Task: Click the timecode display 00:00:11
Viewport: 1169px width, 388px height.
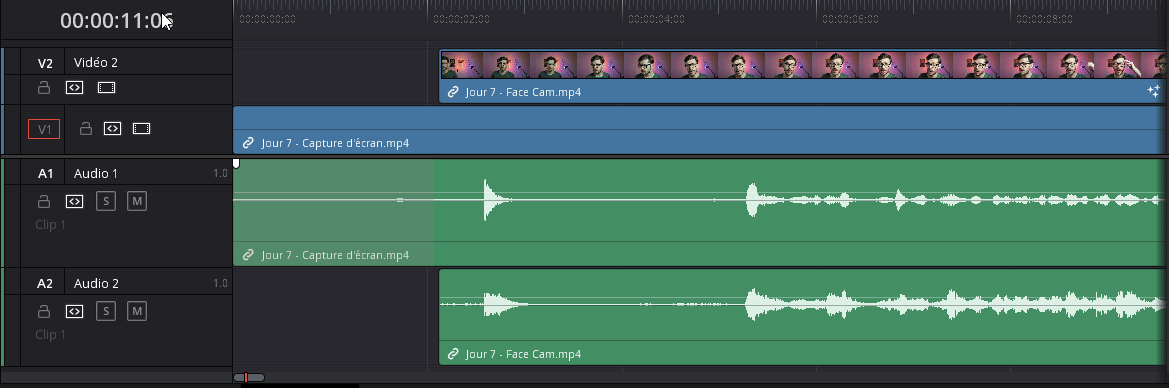Action: pos(116,21)
